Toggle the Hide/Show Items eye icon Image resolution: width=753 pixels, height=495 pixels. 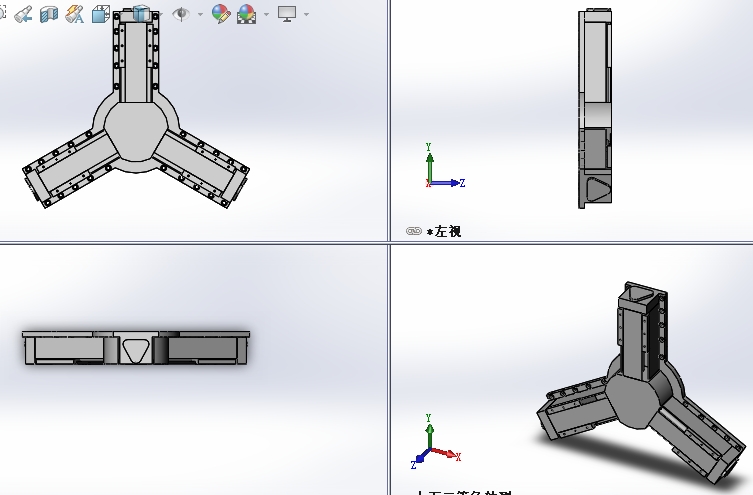point(181,14)
